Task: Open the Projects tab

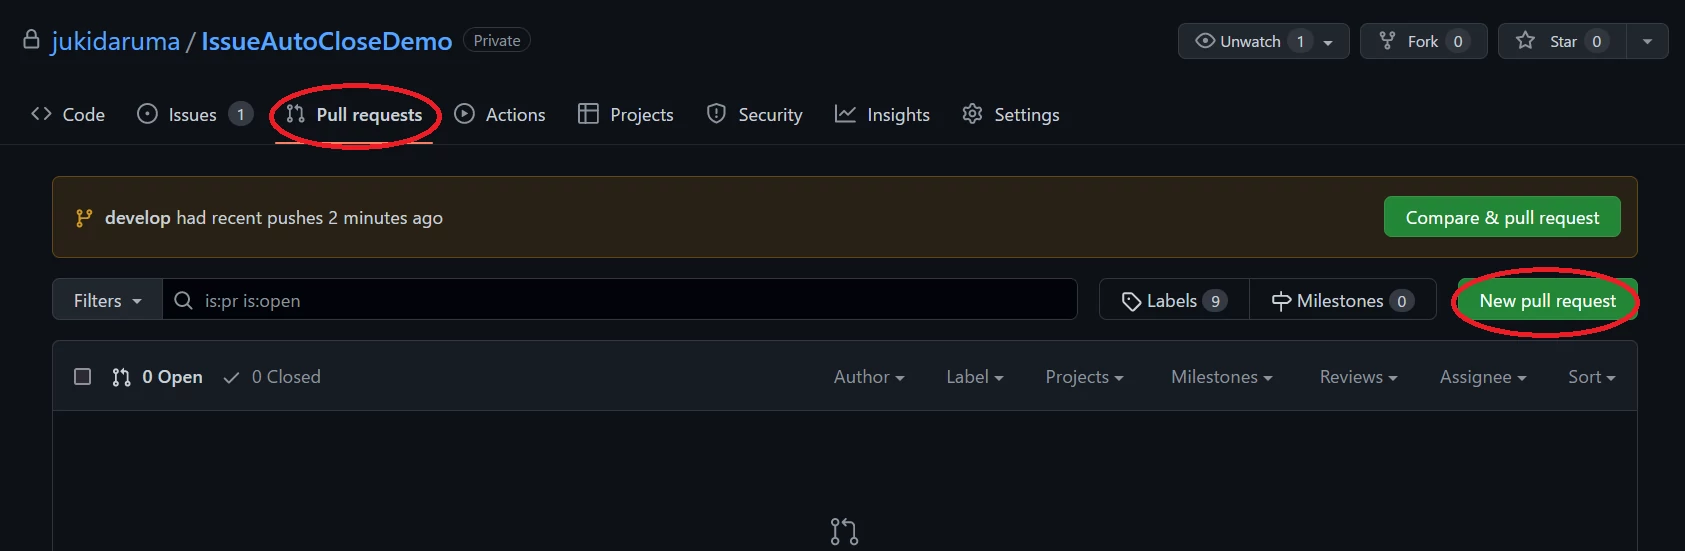Action: 626,114
